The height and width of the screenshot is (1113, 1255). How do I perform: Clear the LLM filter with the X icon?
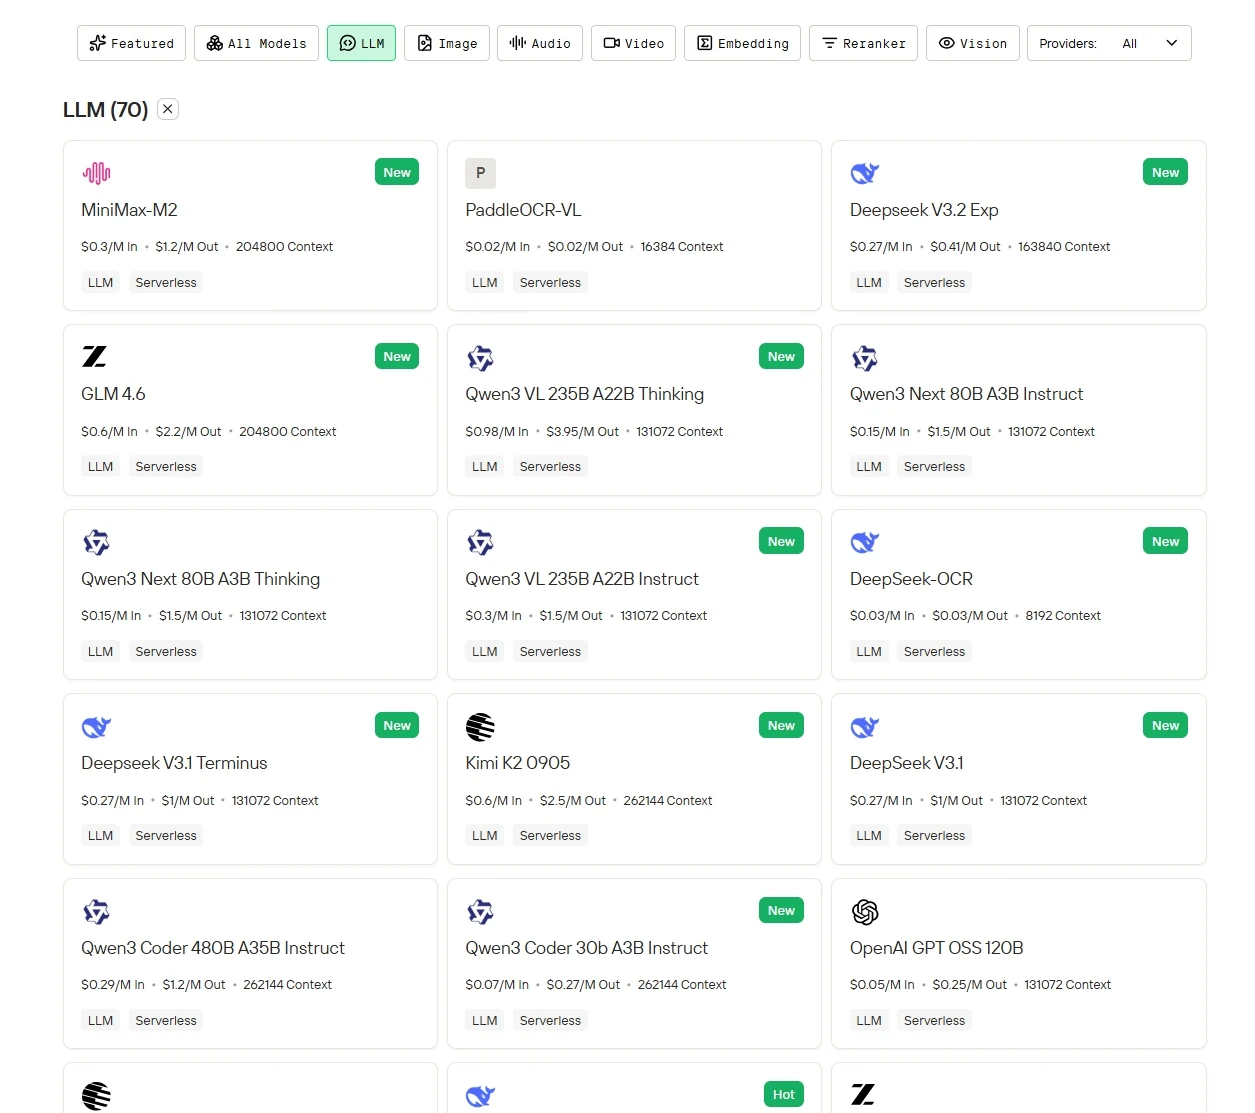[x=168, y=109]
